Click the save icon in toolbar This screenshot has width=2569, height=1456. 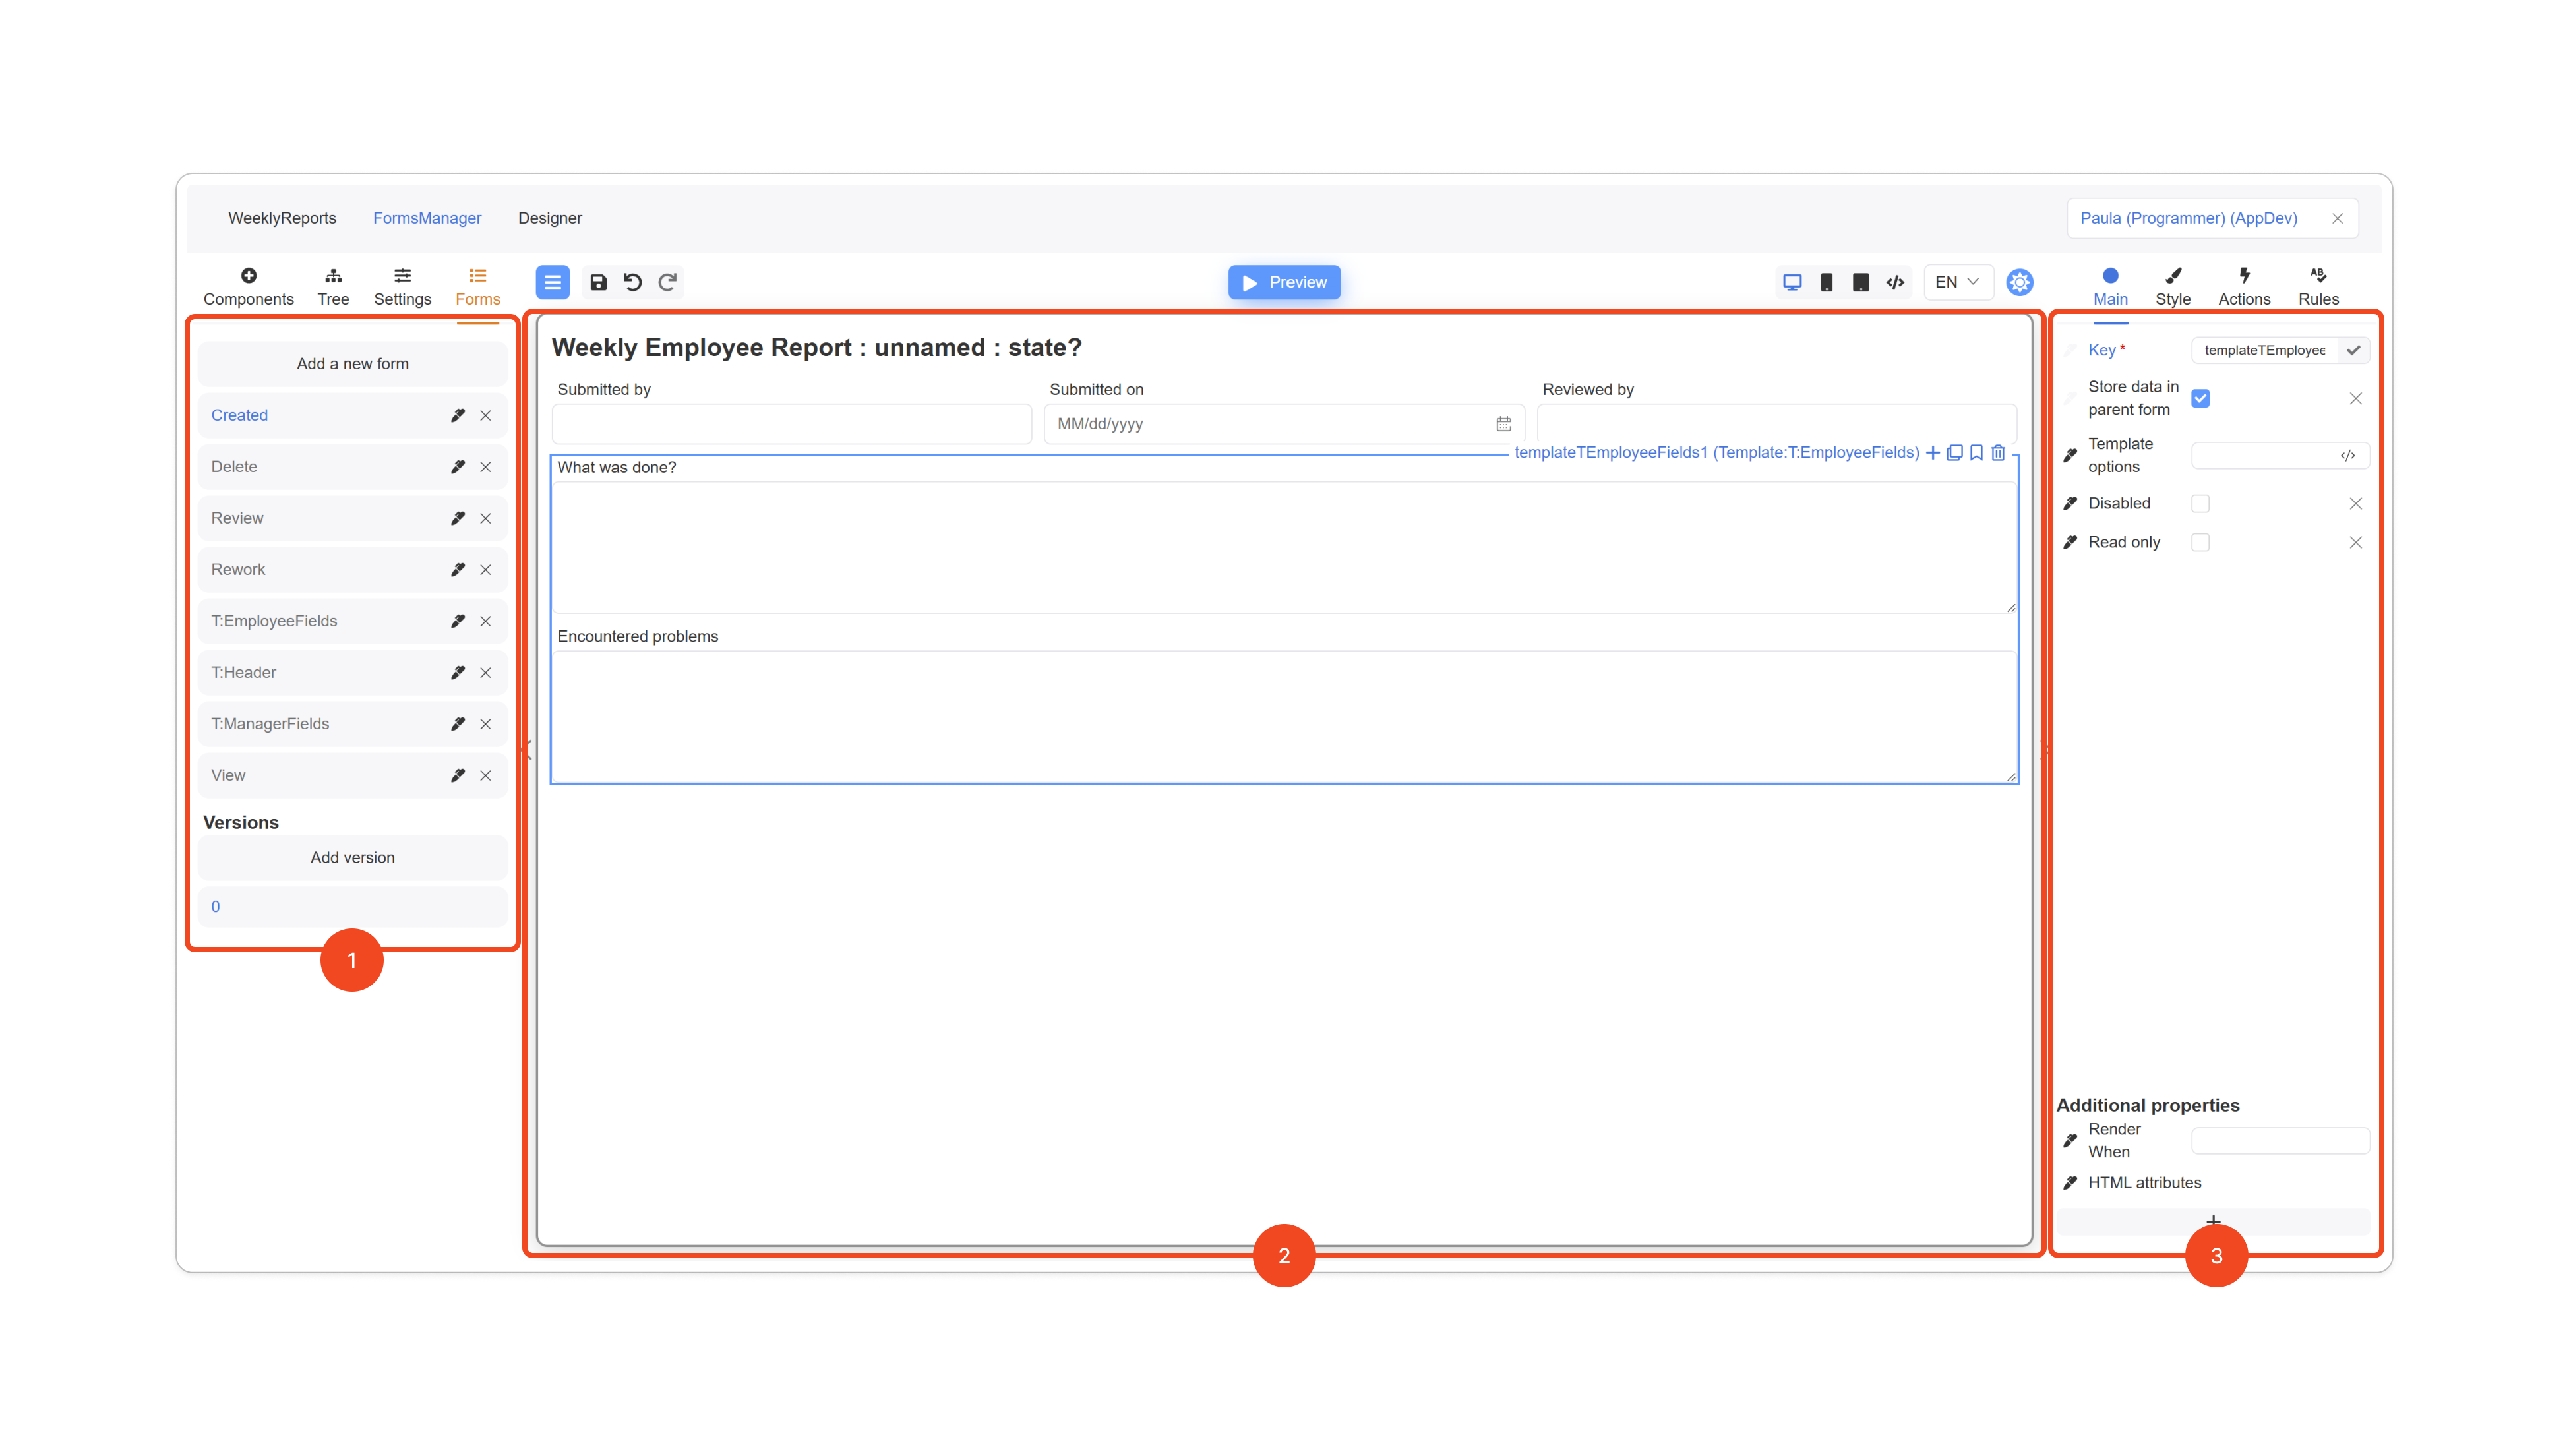[598, 282]
